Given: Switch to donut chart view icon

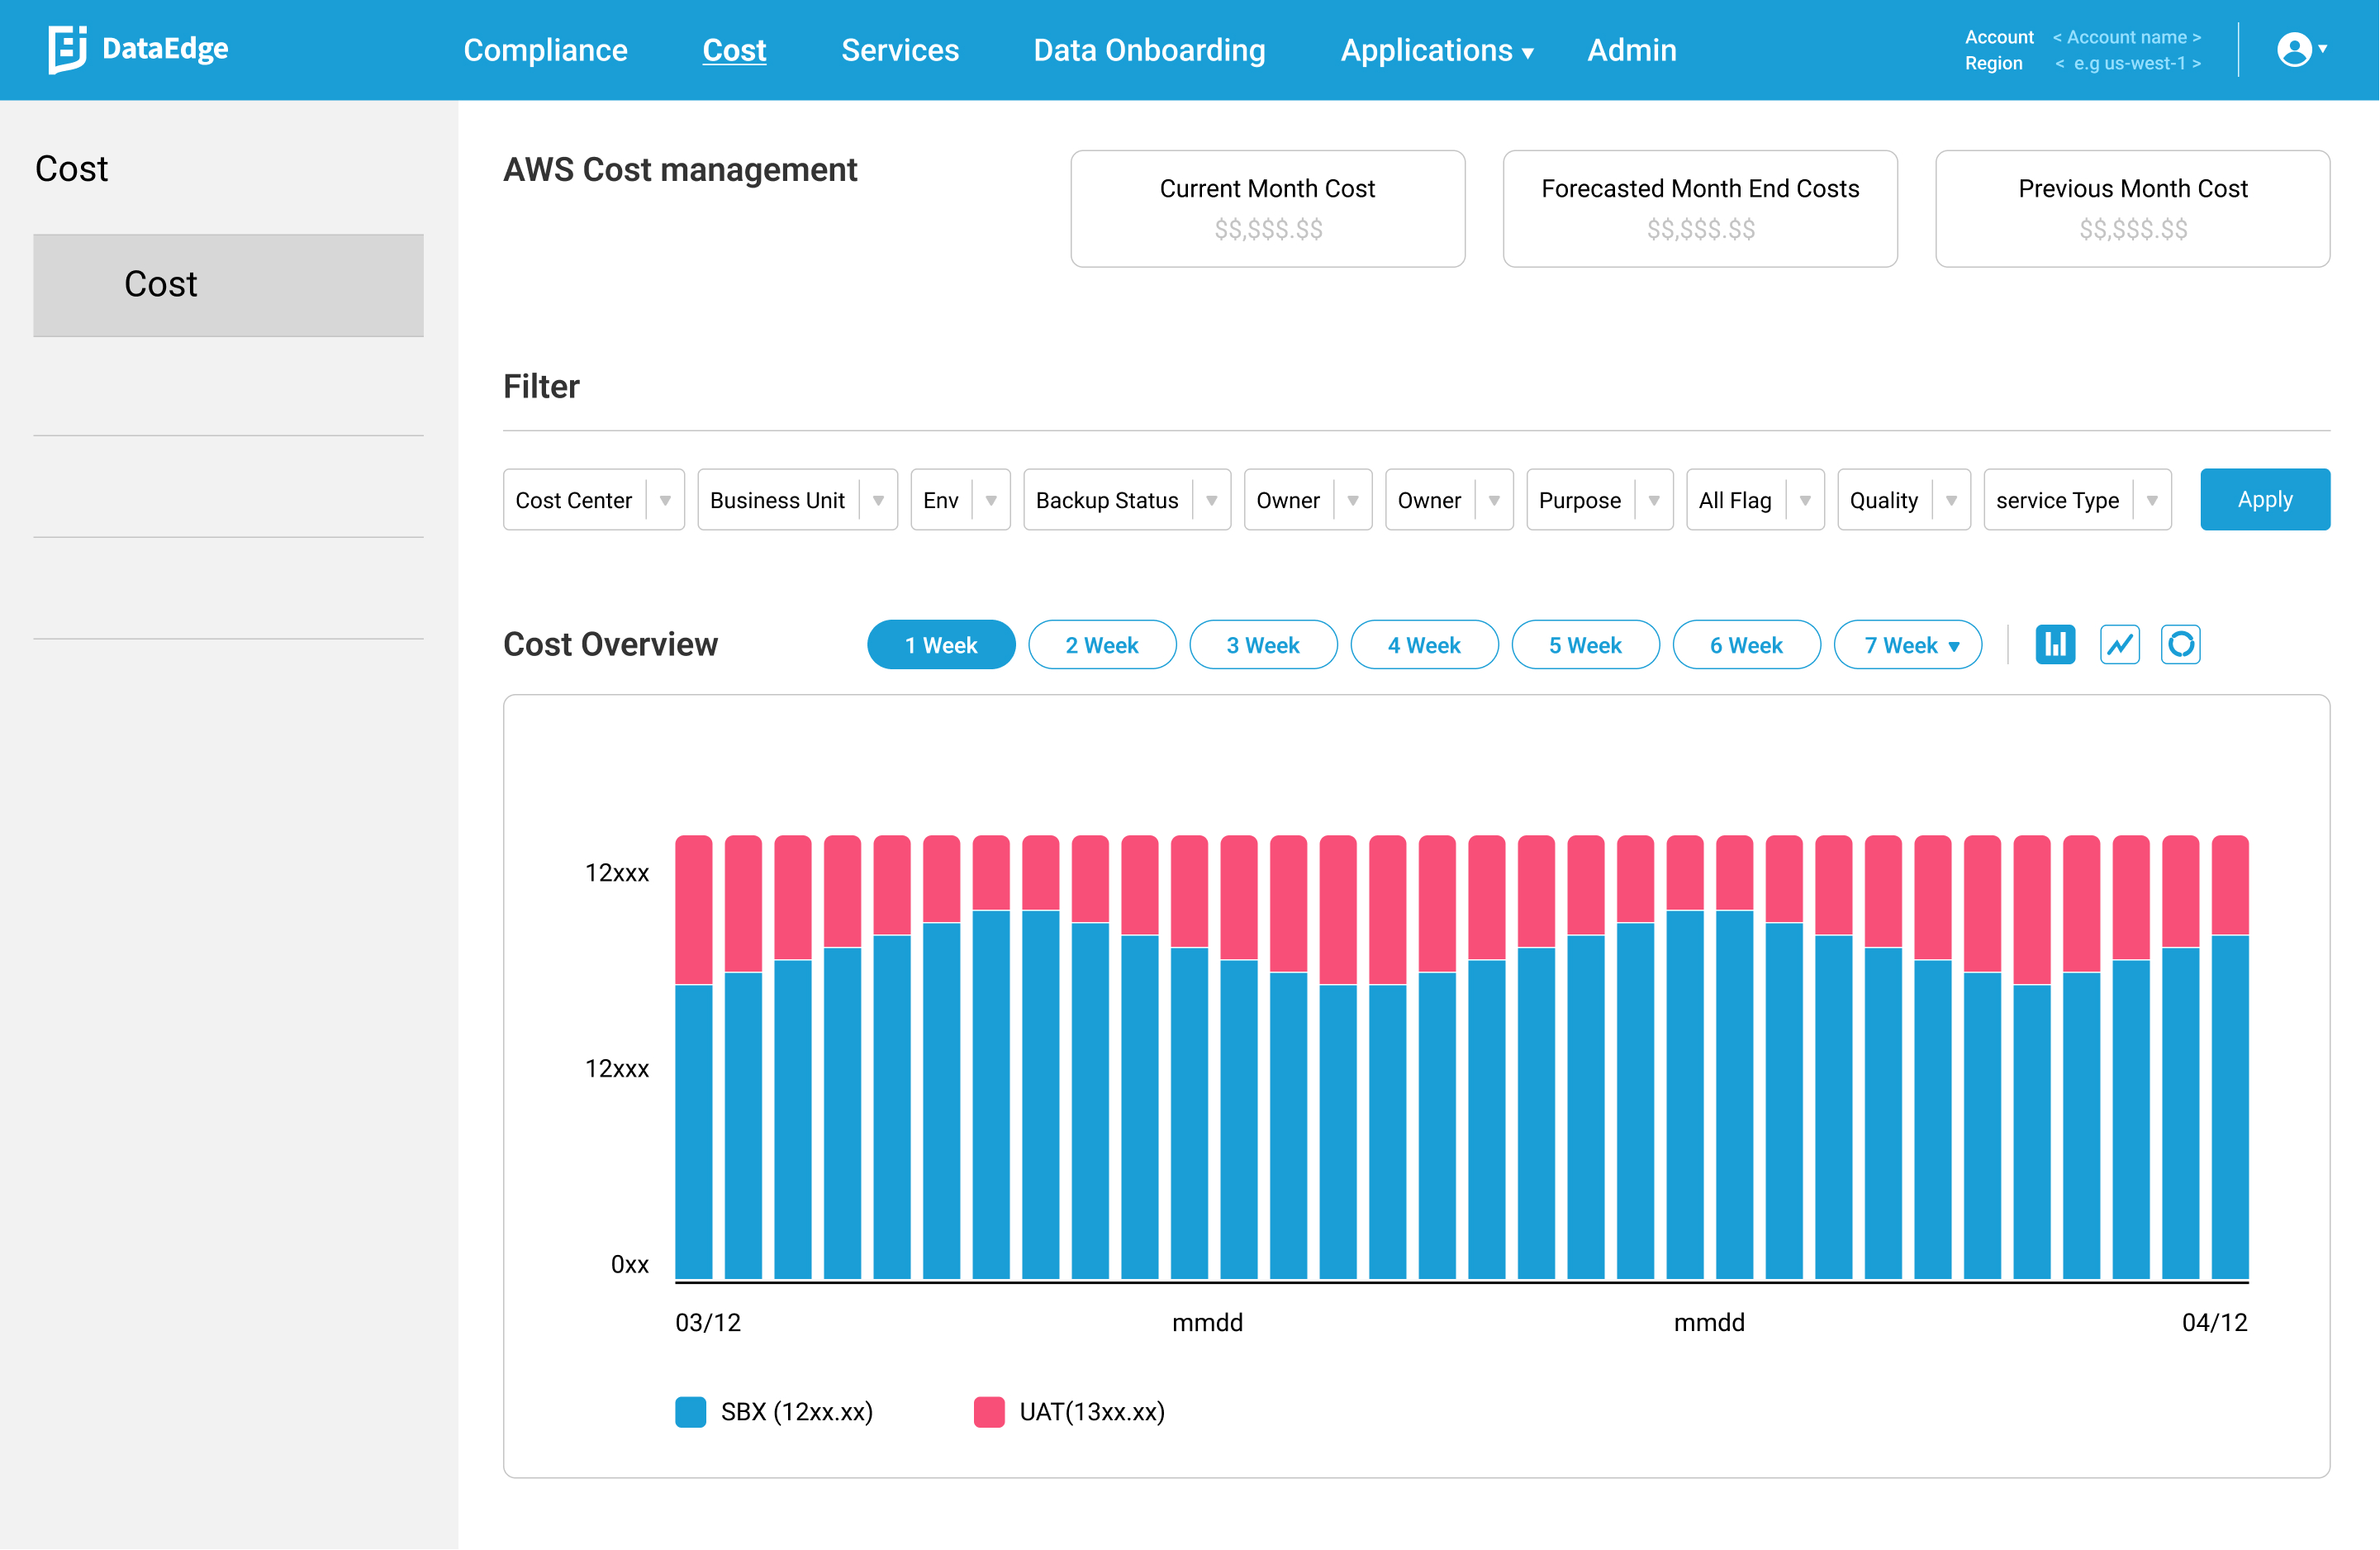Looking at the screenshot, I should pyautogui.click(x=2180, y=644).
